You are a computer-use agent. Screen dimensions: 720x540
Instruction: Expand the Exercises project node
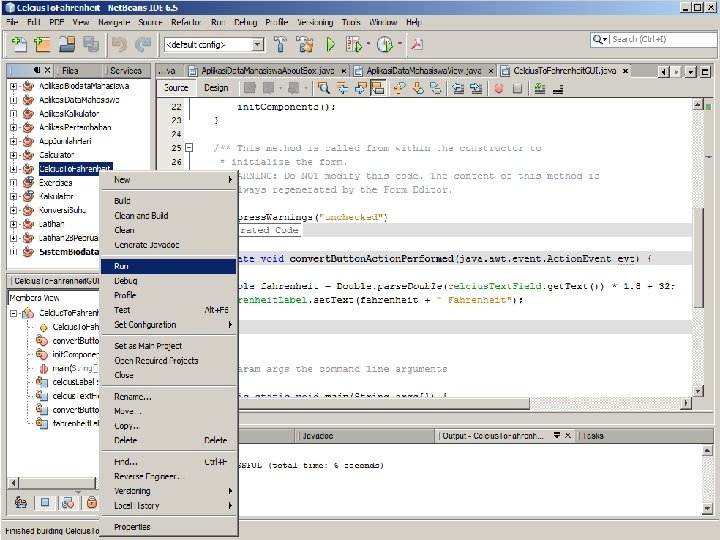(x=13, y=183)
